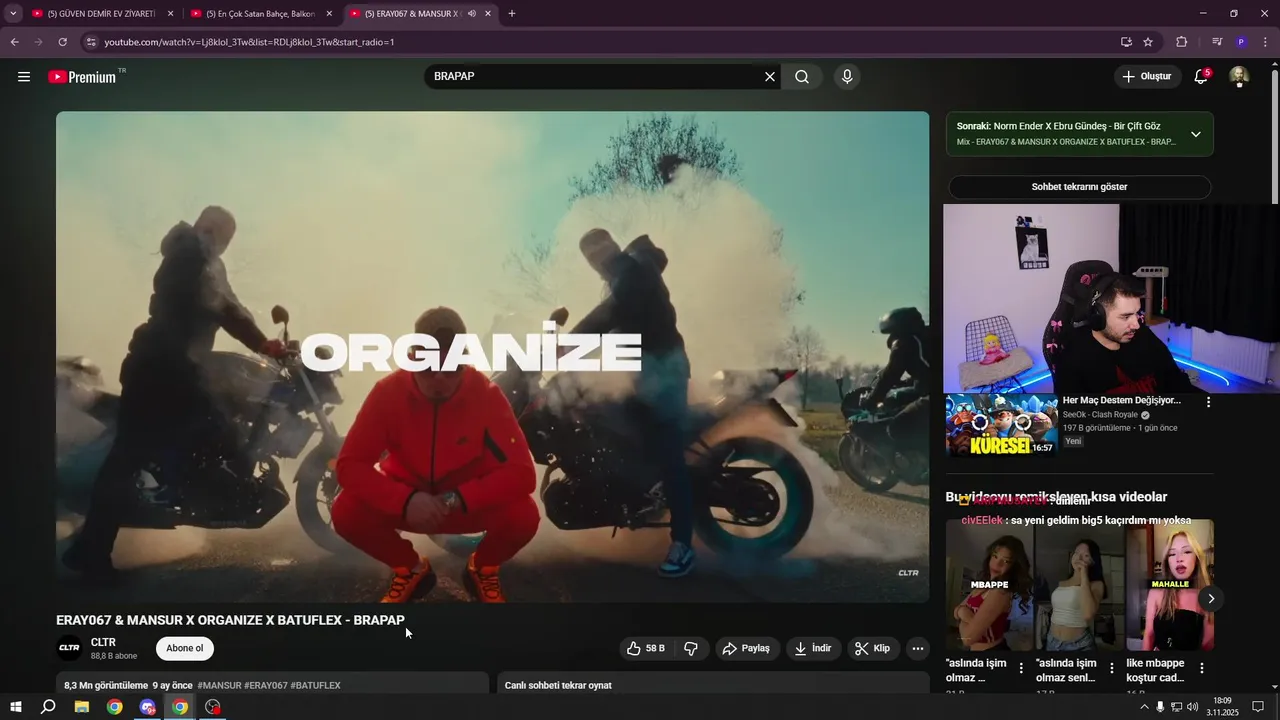Download the video with İndir
Image resolution: width=1280 pixels, height=720 pixels.
[x=813, y=648]
